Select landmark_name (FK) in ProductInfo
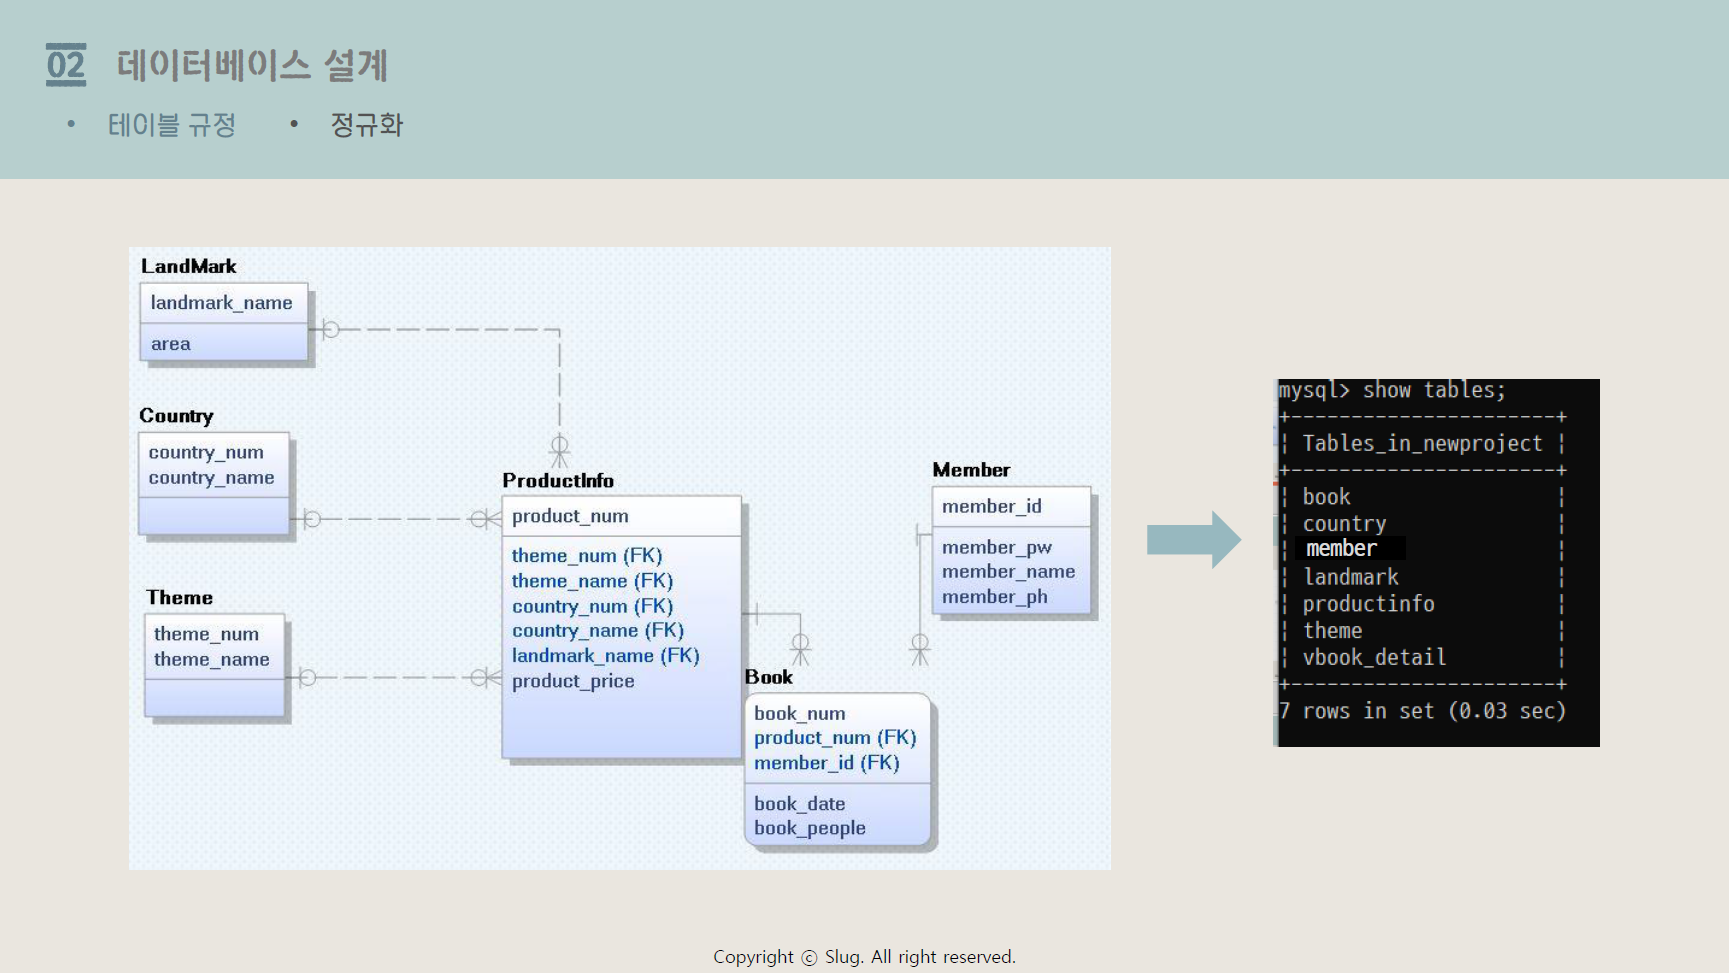 tap(606, 656)
